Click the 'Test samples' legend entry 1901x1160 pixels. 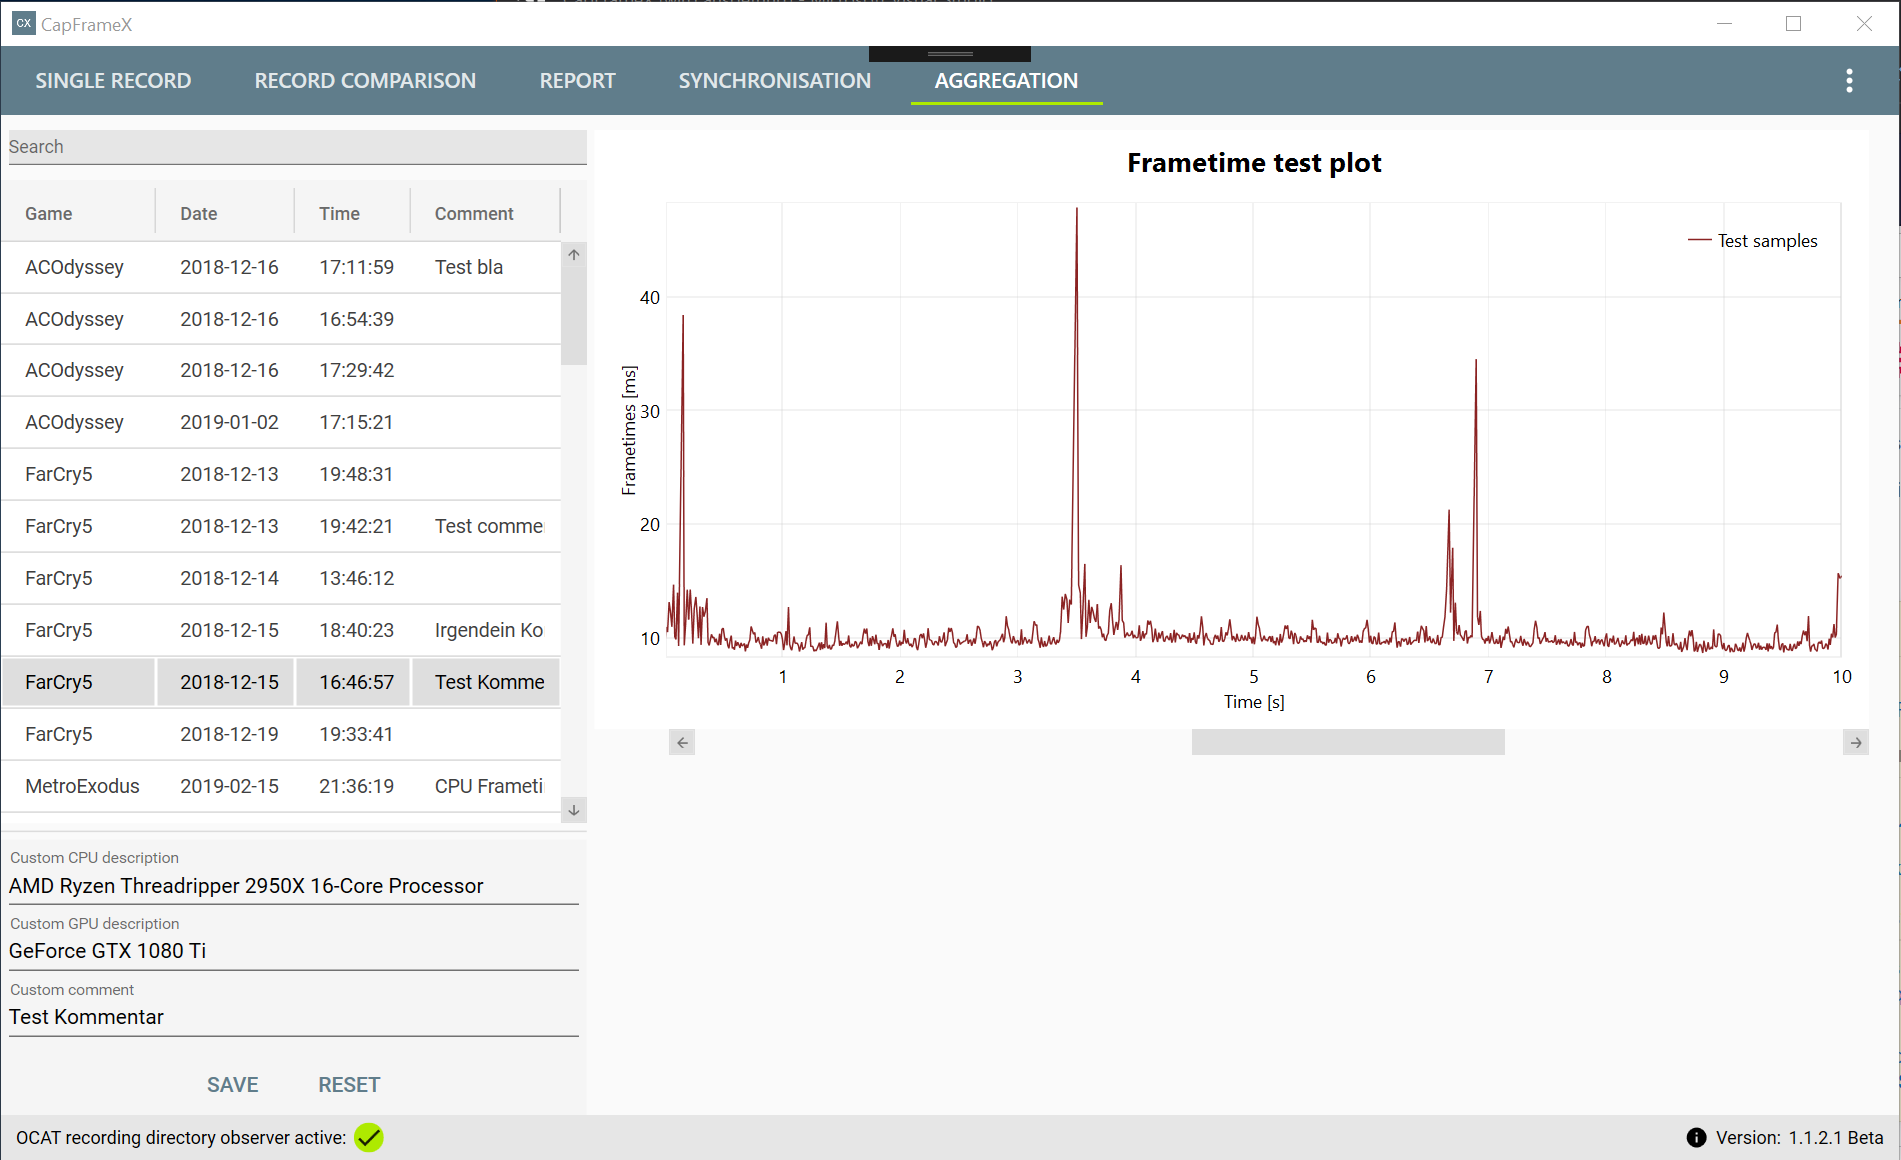(1753, 241)
